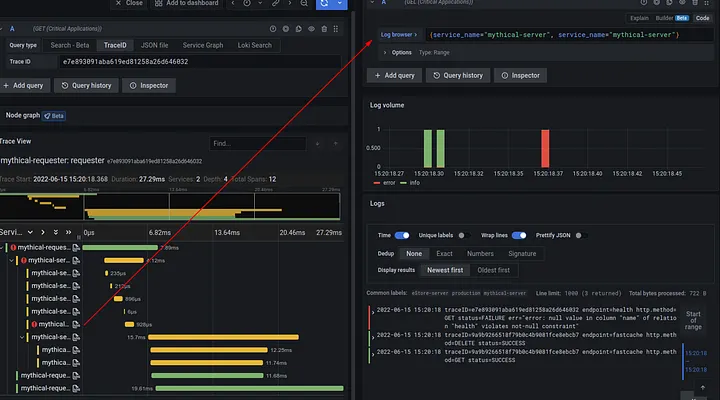Expand one span level with the down chevron by Service header
720x400 pixels.
point(30,232)
